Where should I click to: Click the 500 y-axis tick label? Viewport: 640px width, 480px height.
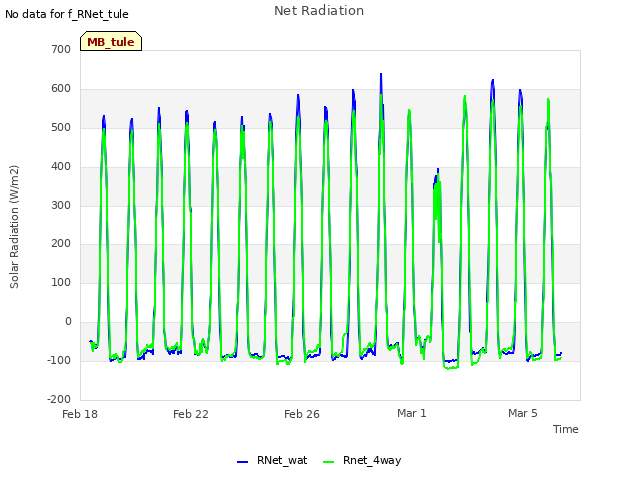61,127
